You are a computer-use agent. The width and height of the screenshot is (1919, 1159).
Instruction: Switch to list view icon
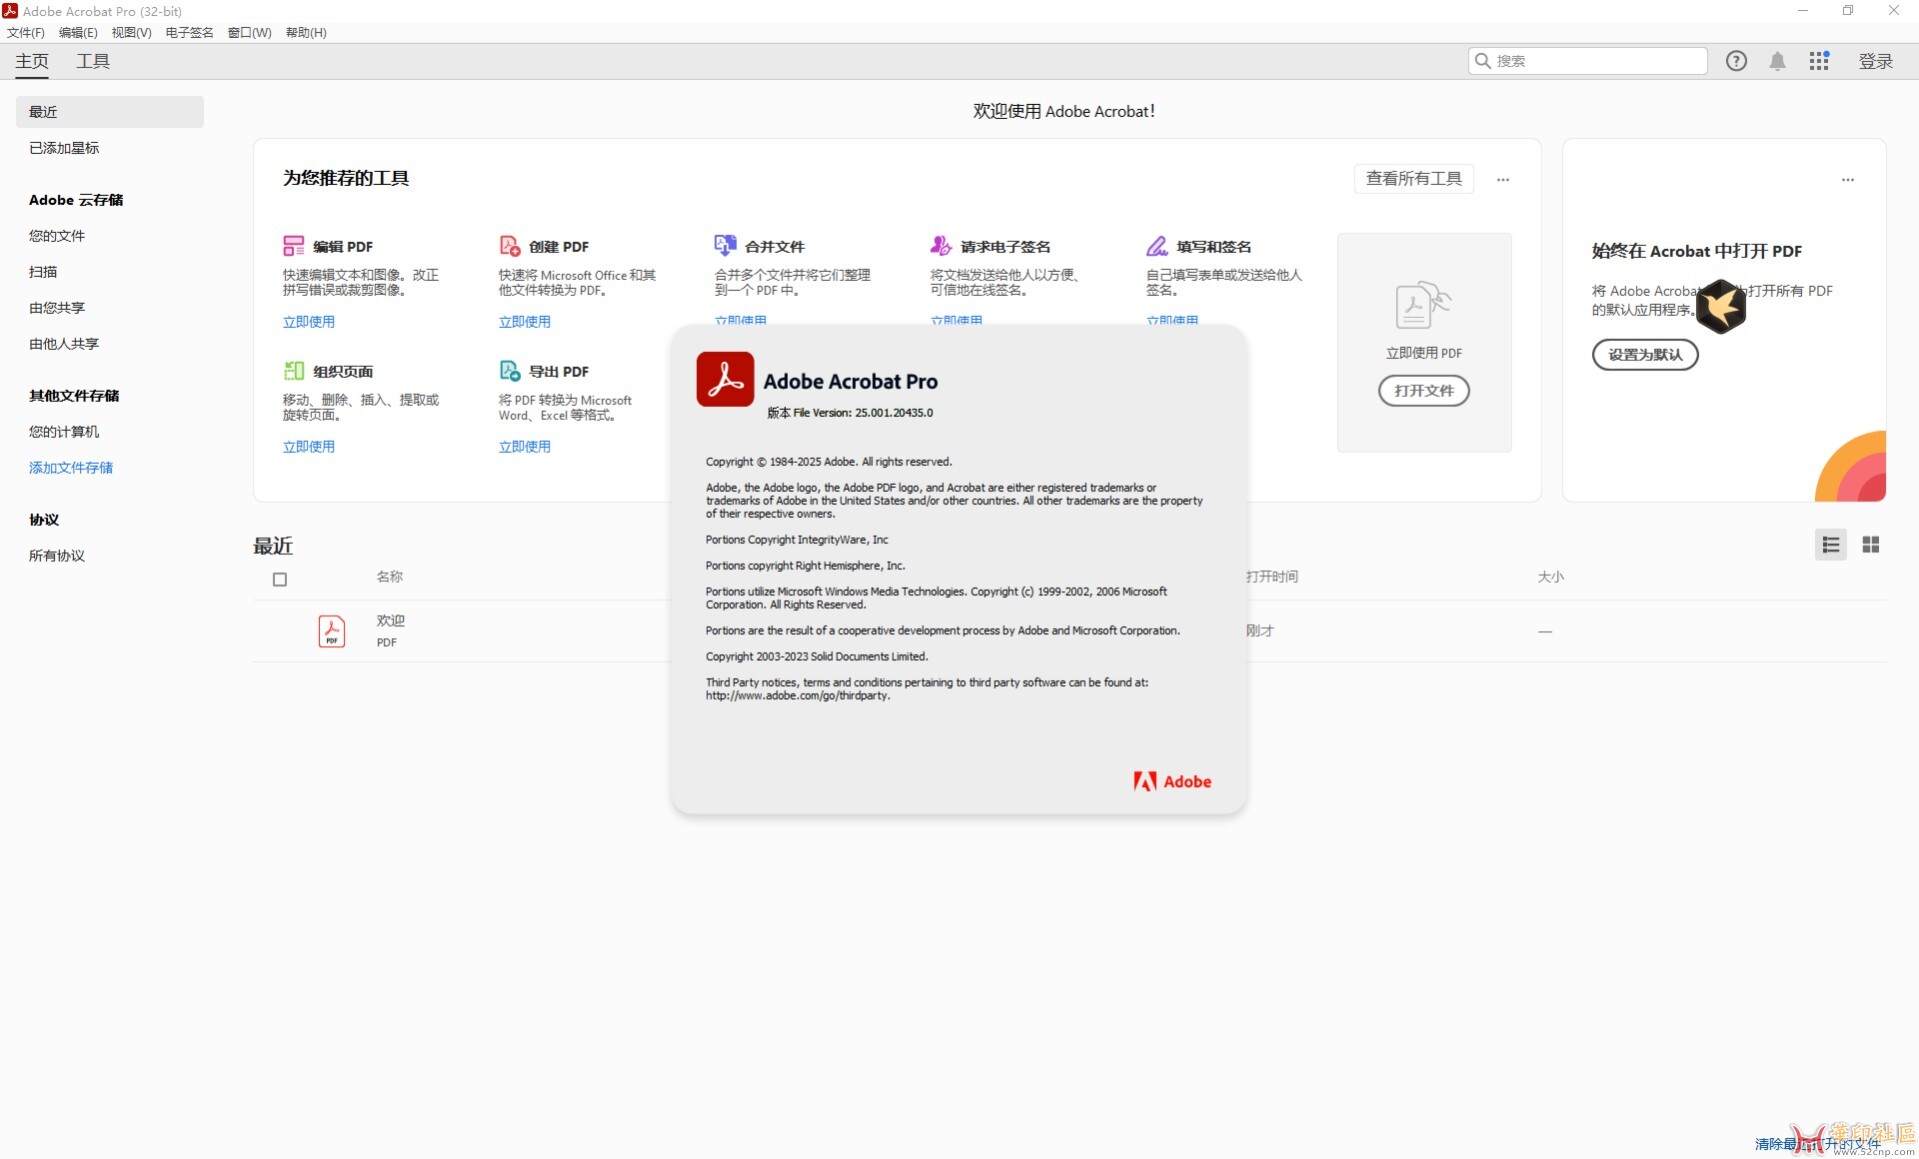[x=1831, y=545]
